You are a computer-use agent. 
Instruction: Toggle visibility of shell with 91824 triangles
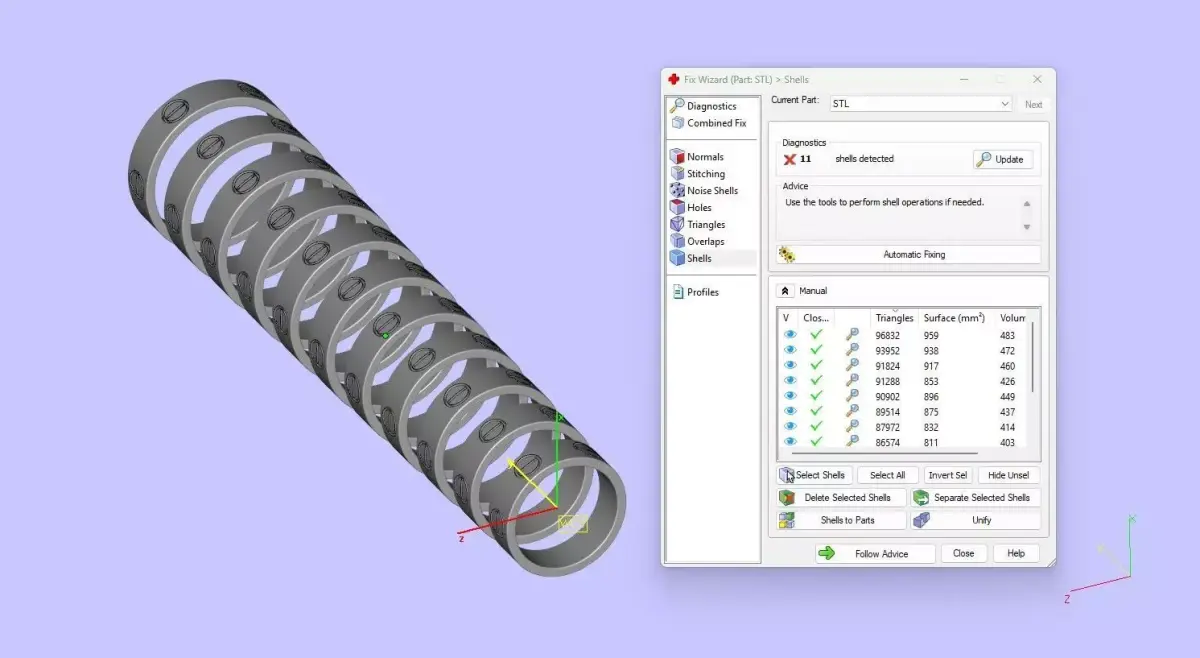coord(790,365)
